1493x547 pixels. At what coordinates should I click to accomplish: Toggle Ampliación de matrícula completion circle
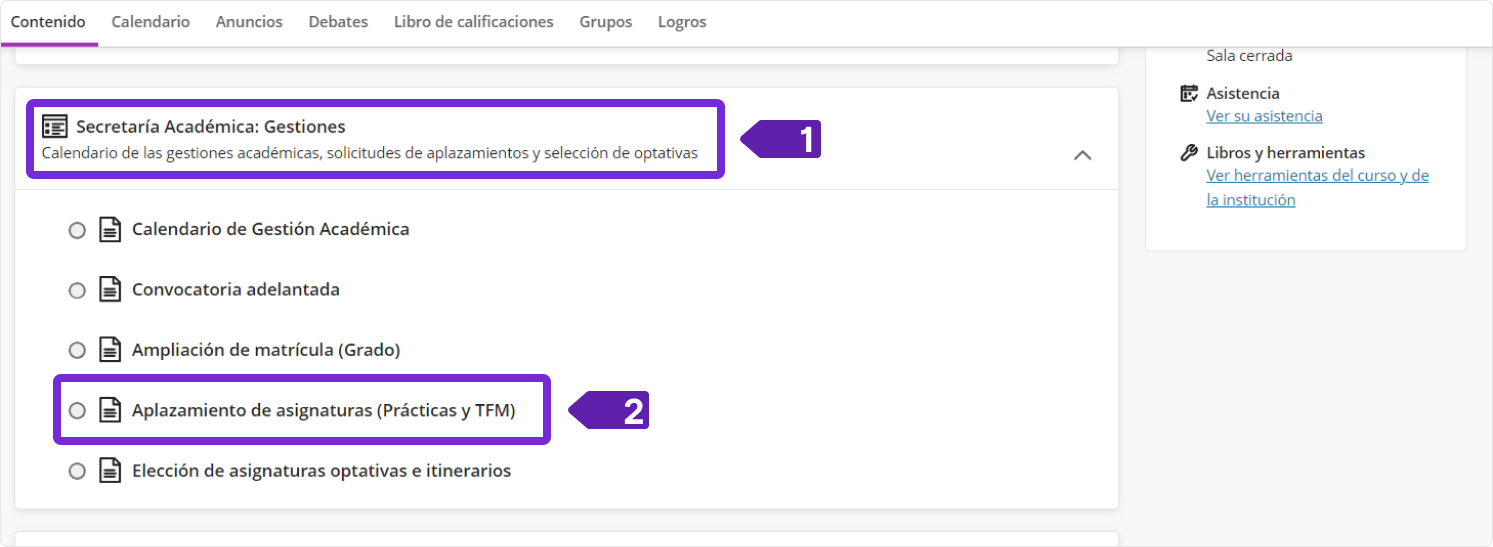tap(77, 351)
